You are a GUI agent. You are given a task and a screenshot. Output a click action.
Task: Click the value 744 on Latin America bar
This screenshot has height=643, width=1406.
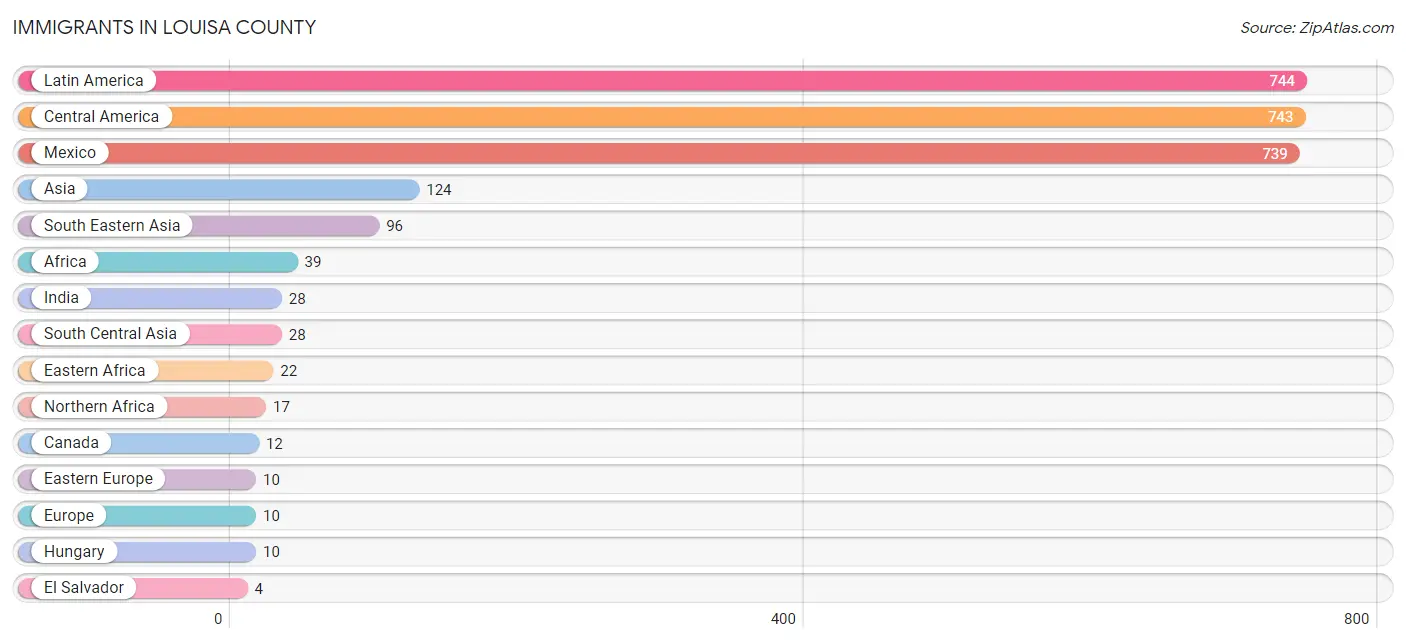pyautogui.click(x=1282, y=81)
